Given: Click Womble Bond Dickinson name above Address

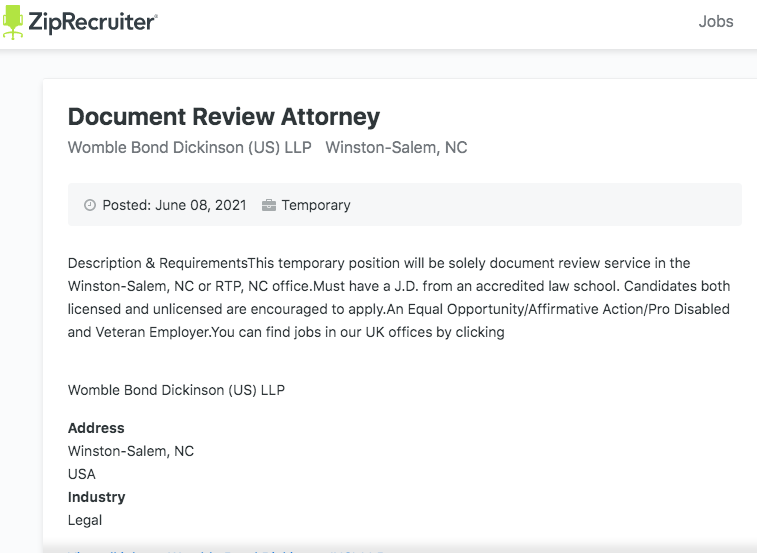Looking at the screenshot, I should [176, 390].
